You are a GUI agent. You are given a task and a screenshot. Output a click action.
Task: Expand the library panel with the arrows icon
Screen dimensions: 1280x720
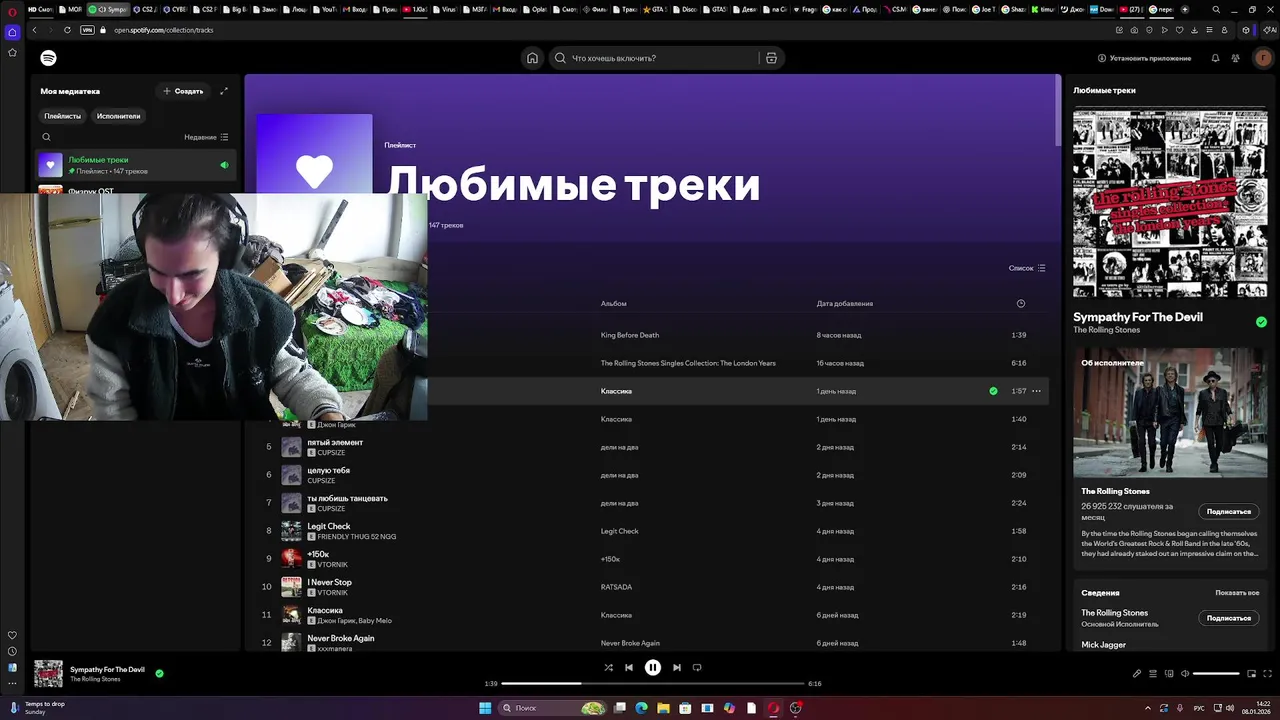coord(224,91)
